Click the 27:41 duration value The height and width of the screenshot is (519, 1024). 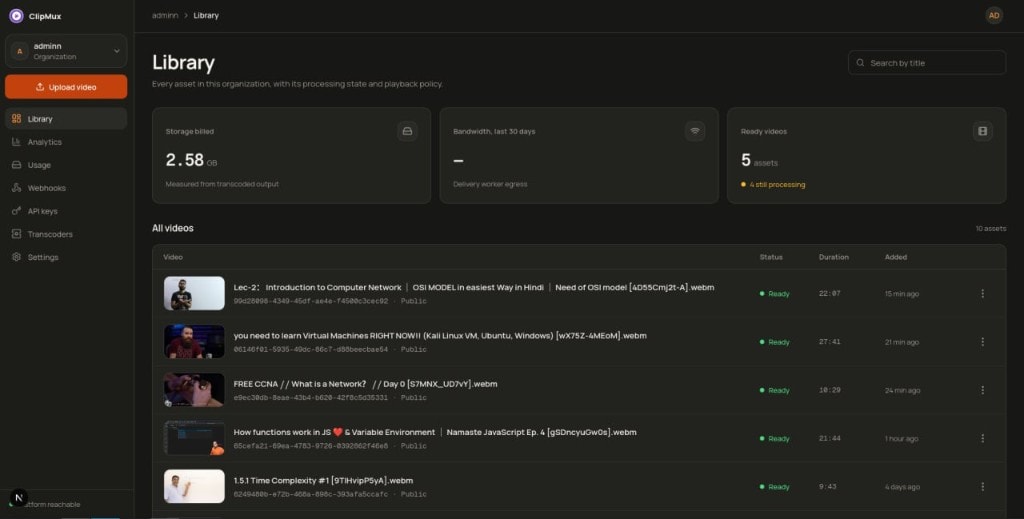coord(829,342)
